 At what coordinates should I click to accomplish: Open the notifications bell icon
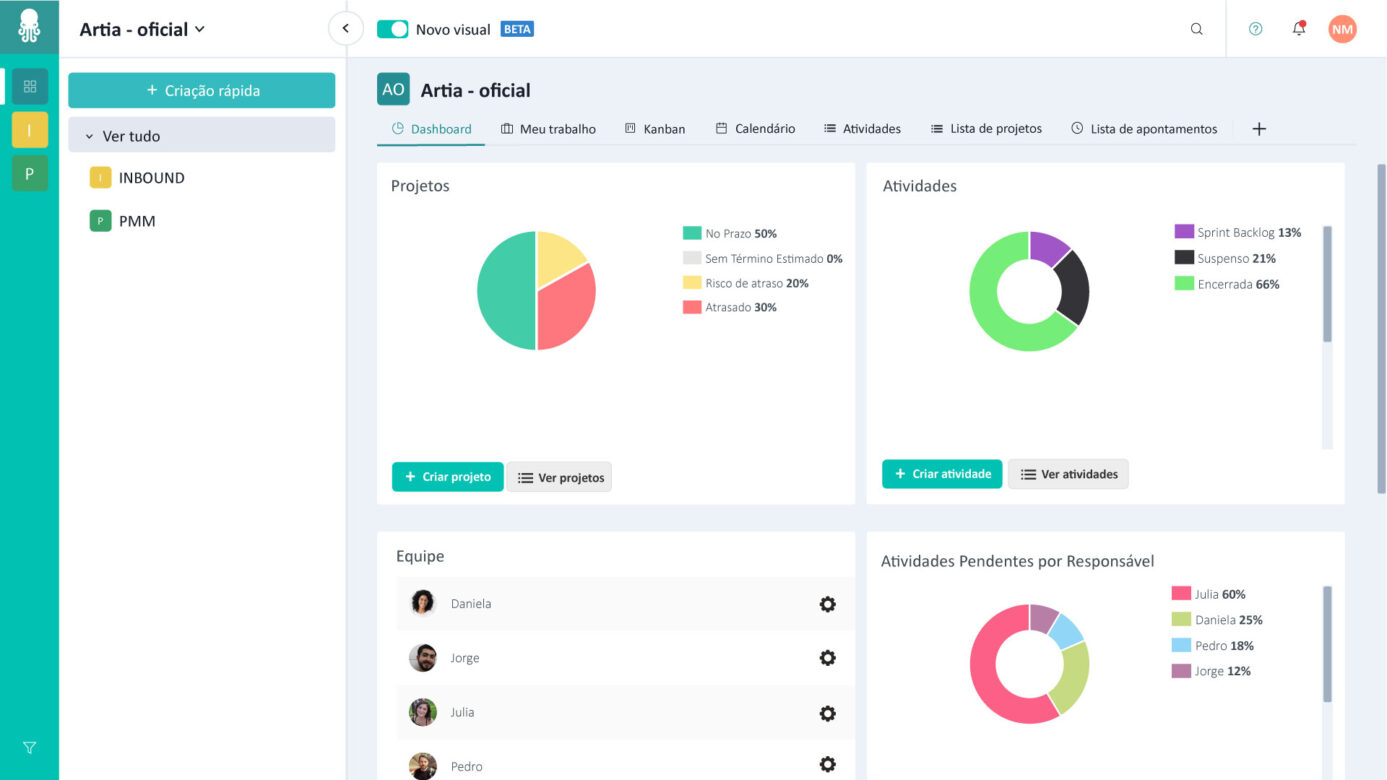1299,29
